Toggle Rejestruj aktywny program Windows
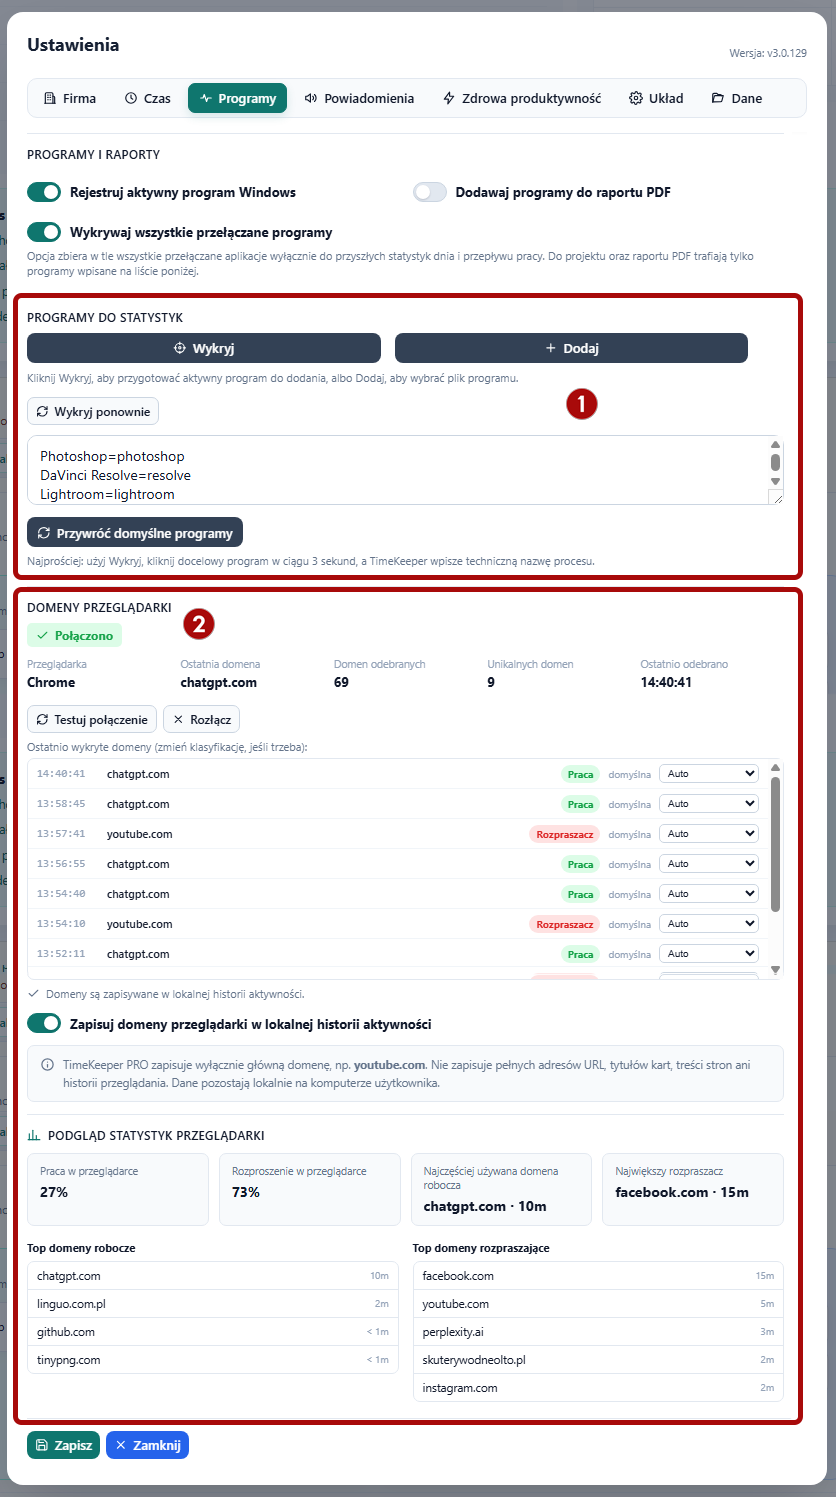This screenshot has height=1497, width=836. tap(44, 192)
